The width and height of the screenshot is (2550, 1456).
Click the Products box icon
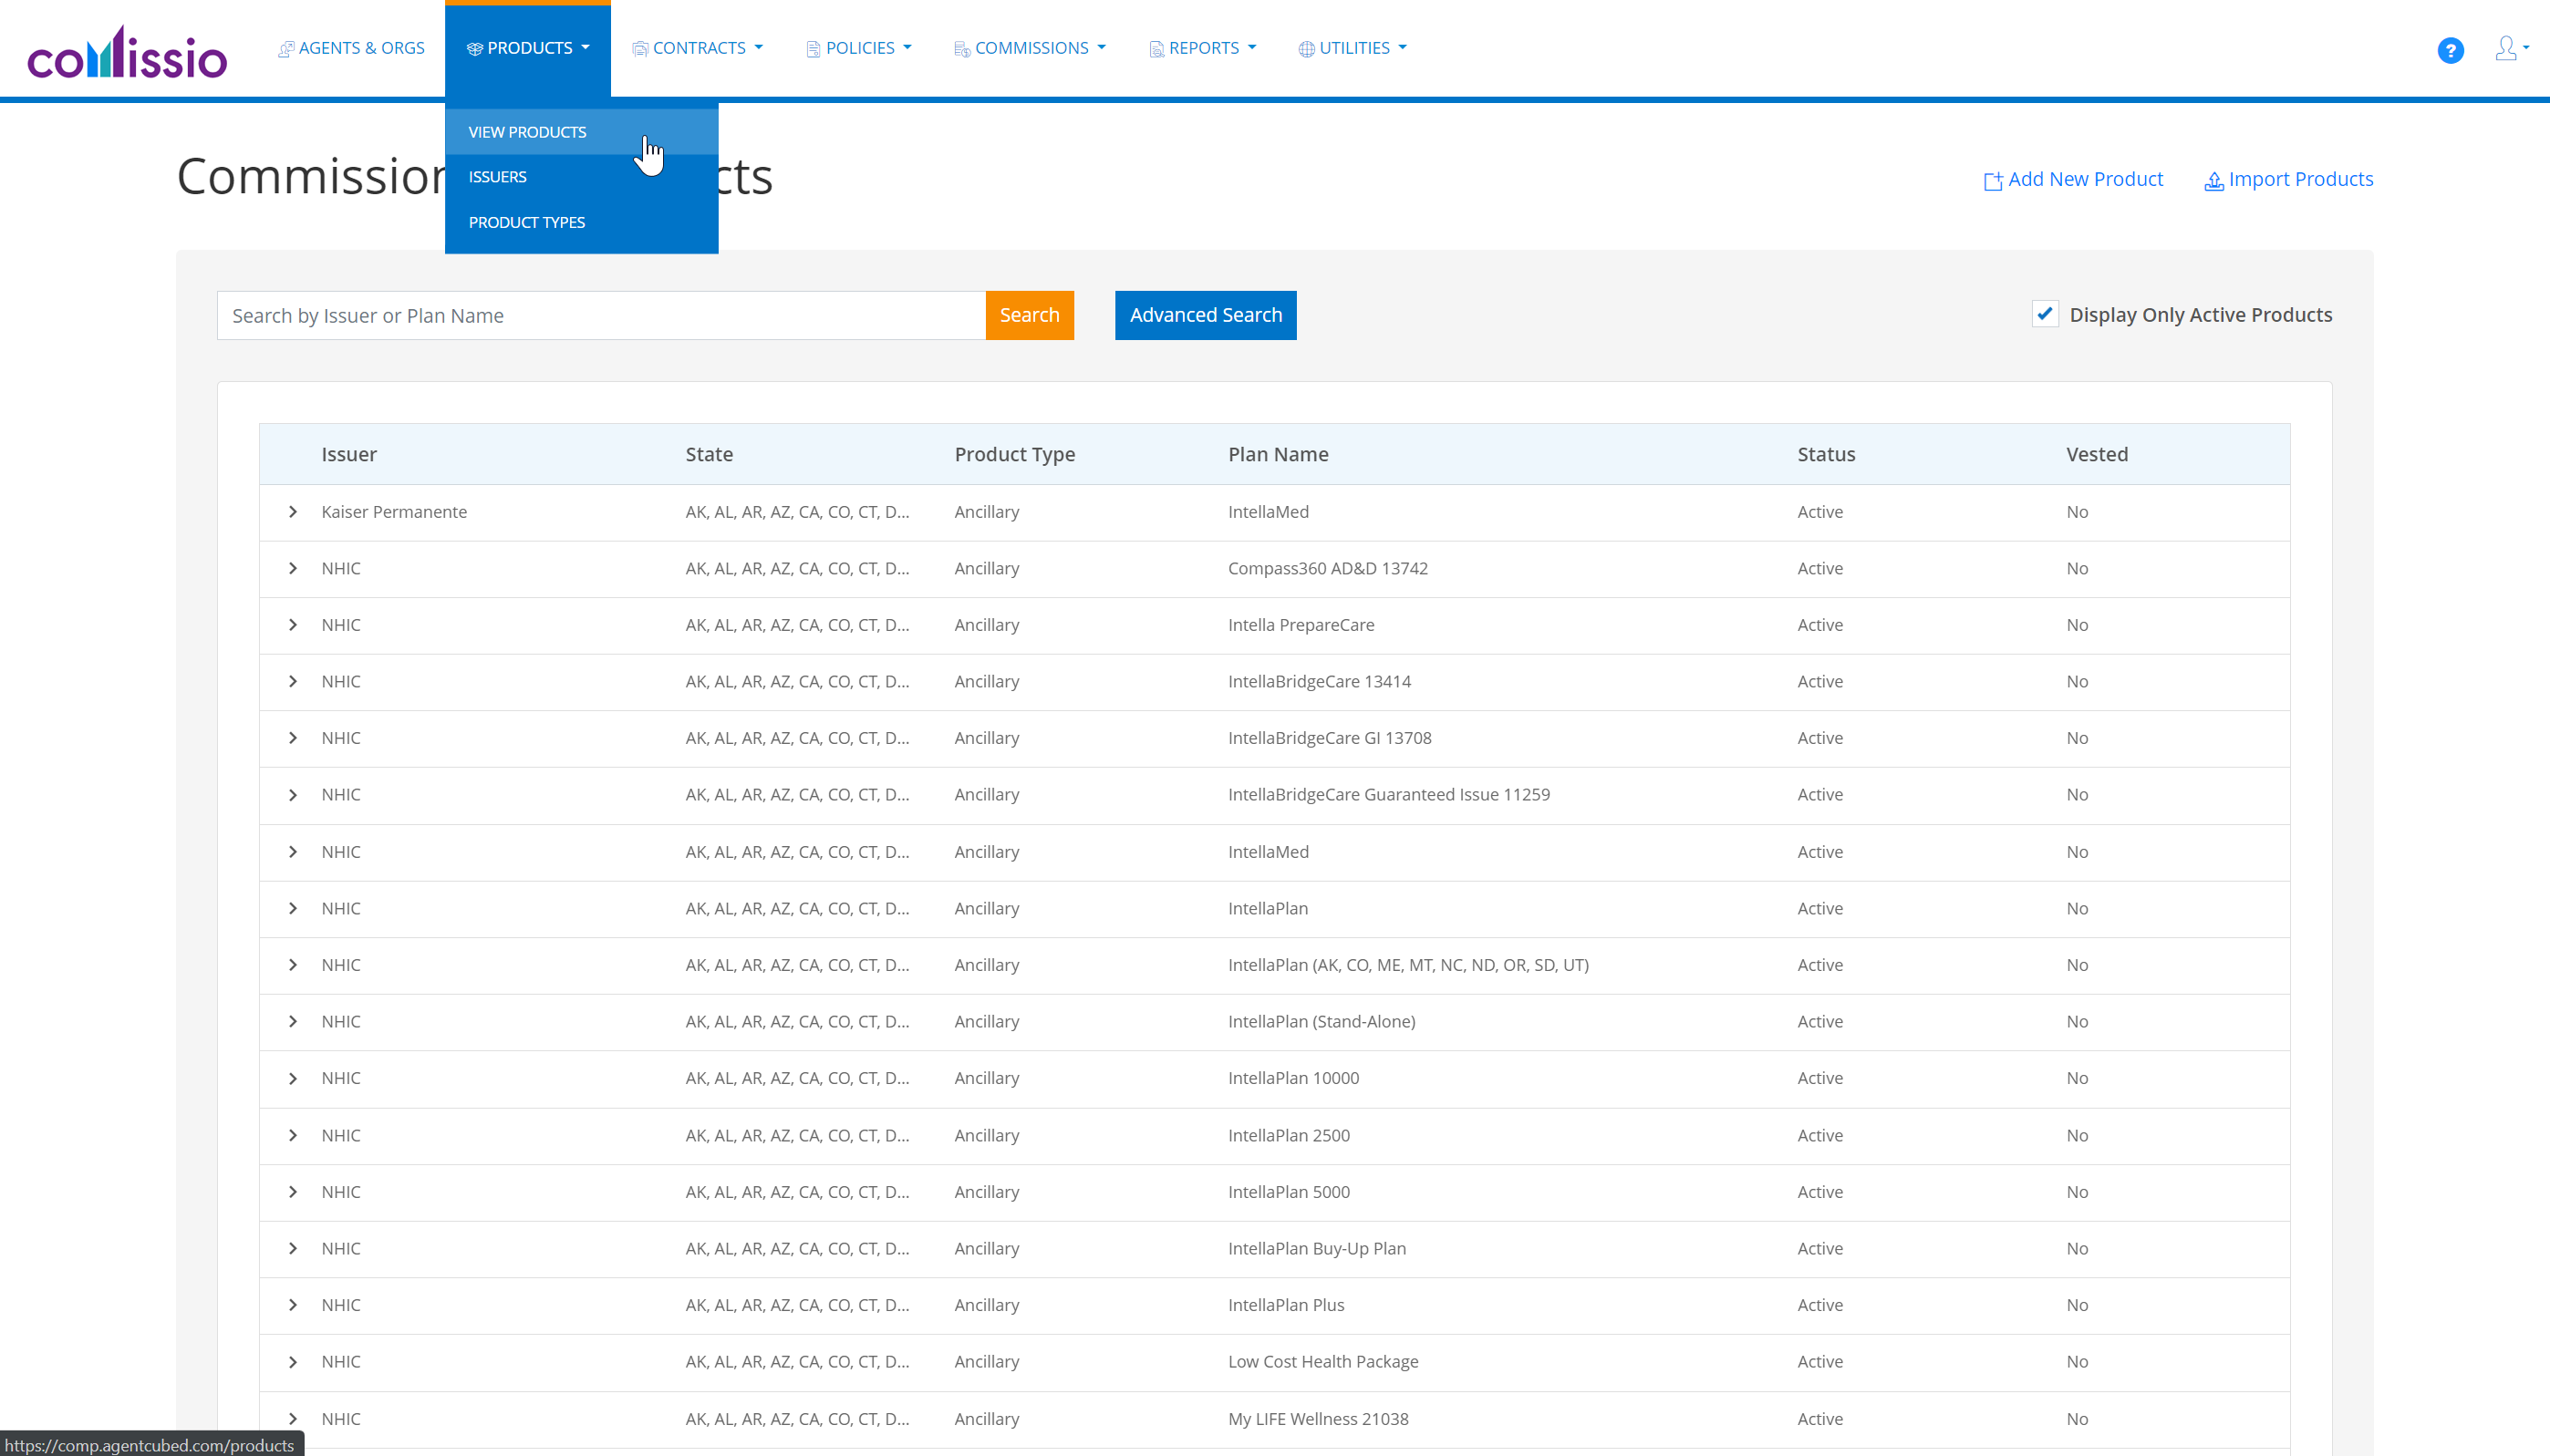click(474, 49)
